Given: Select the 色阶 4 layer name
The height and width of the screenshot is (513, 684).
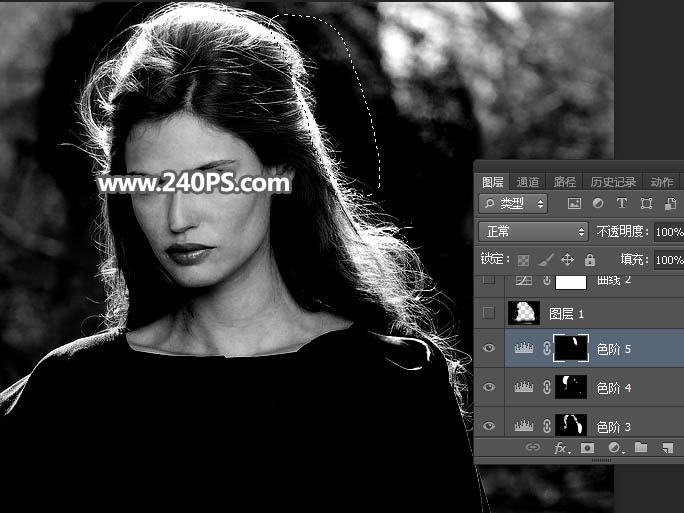Looking at the screenshot, I should (x=613, y=387).
